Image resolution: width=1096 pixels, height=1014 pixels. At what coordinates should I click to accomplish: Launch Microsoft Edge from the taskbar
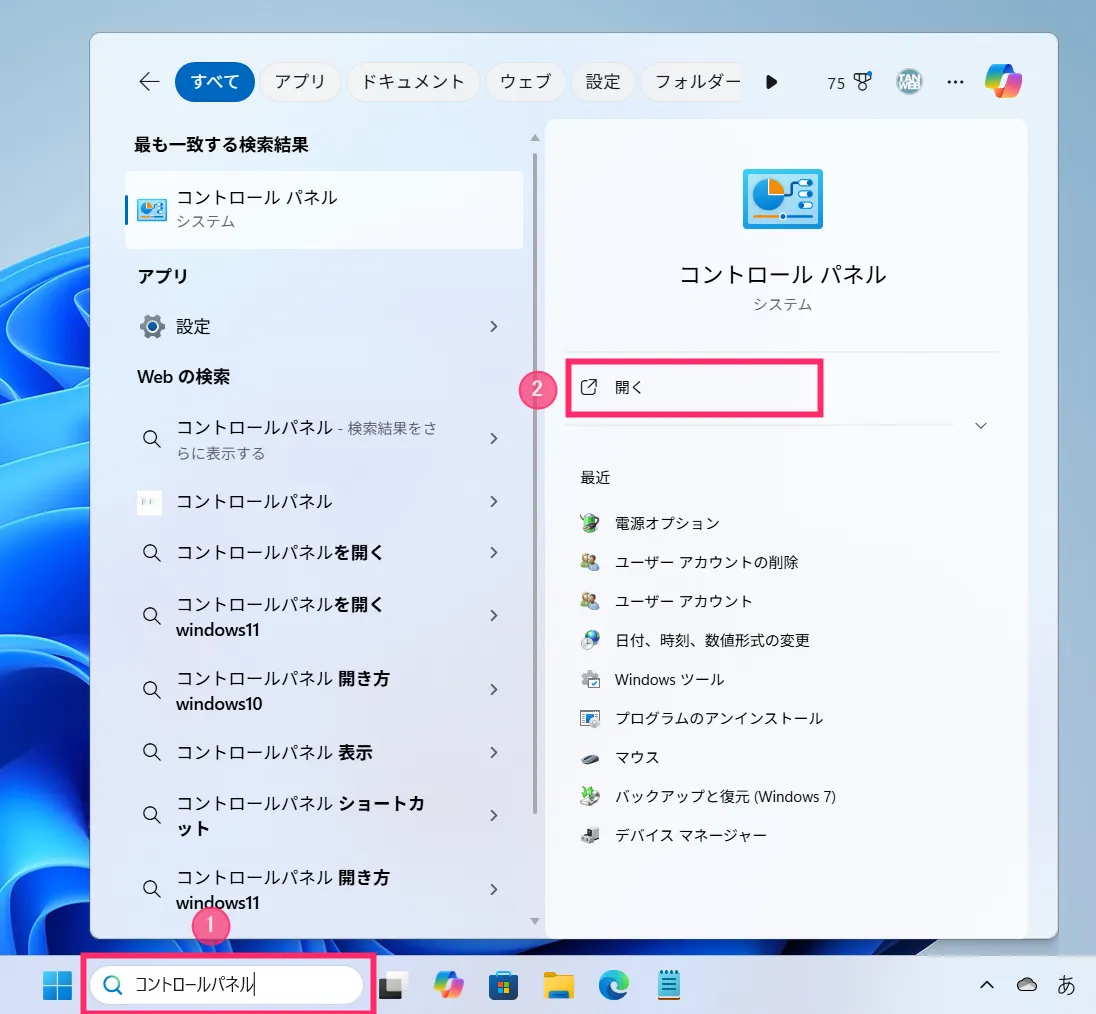[x=614, y=985]
